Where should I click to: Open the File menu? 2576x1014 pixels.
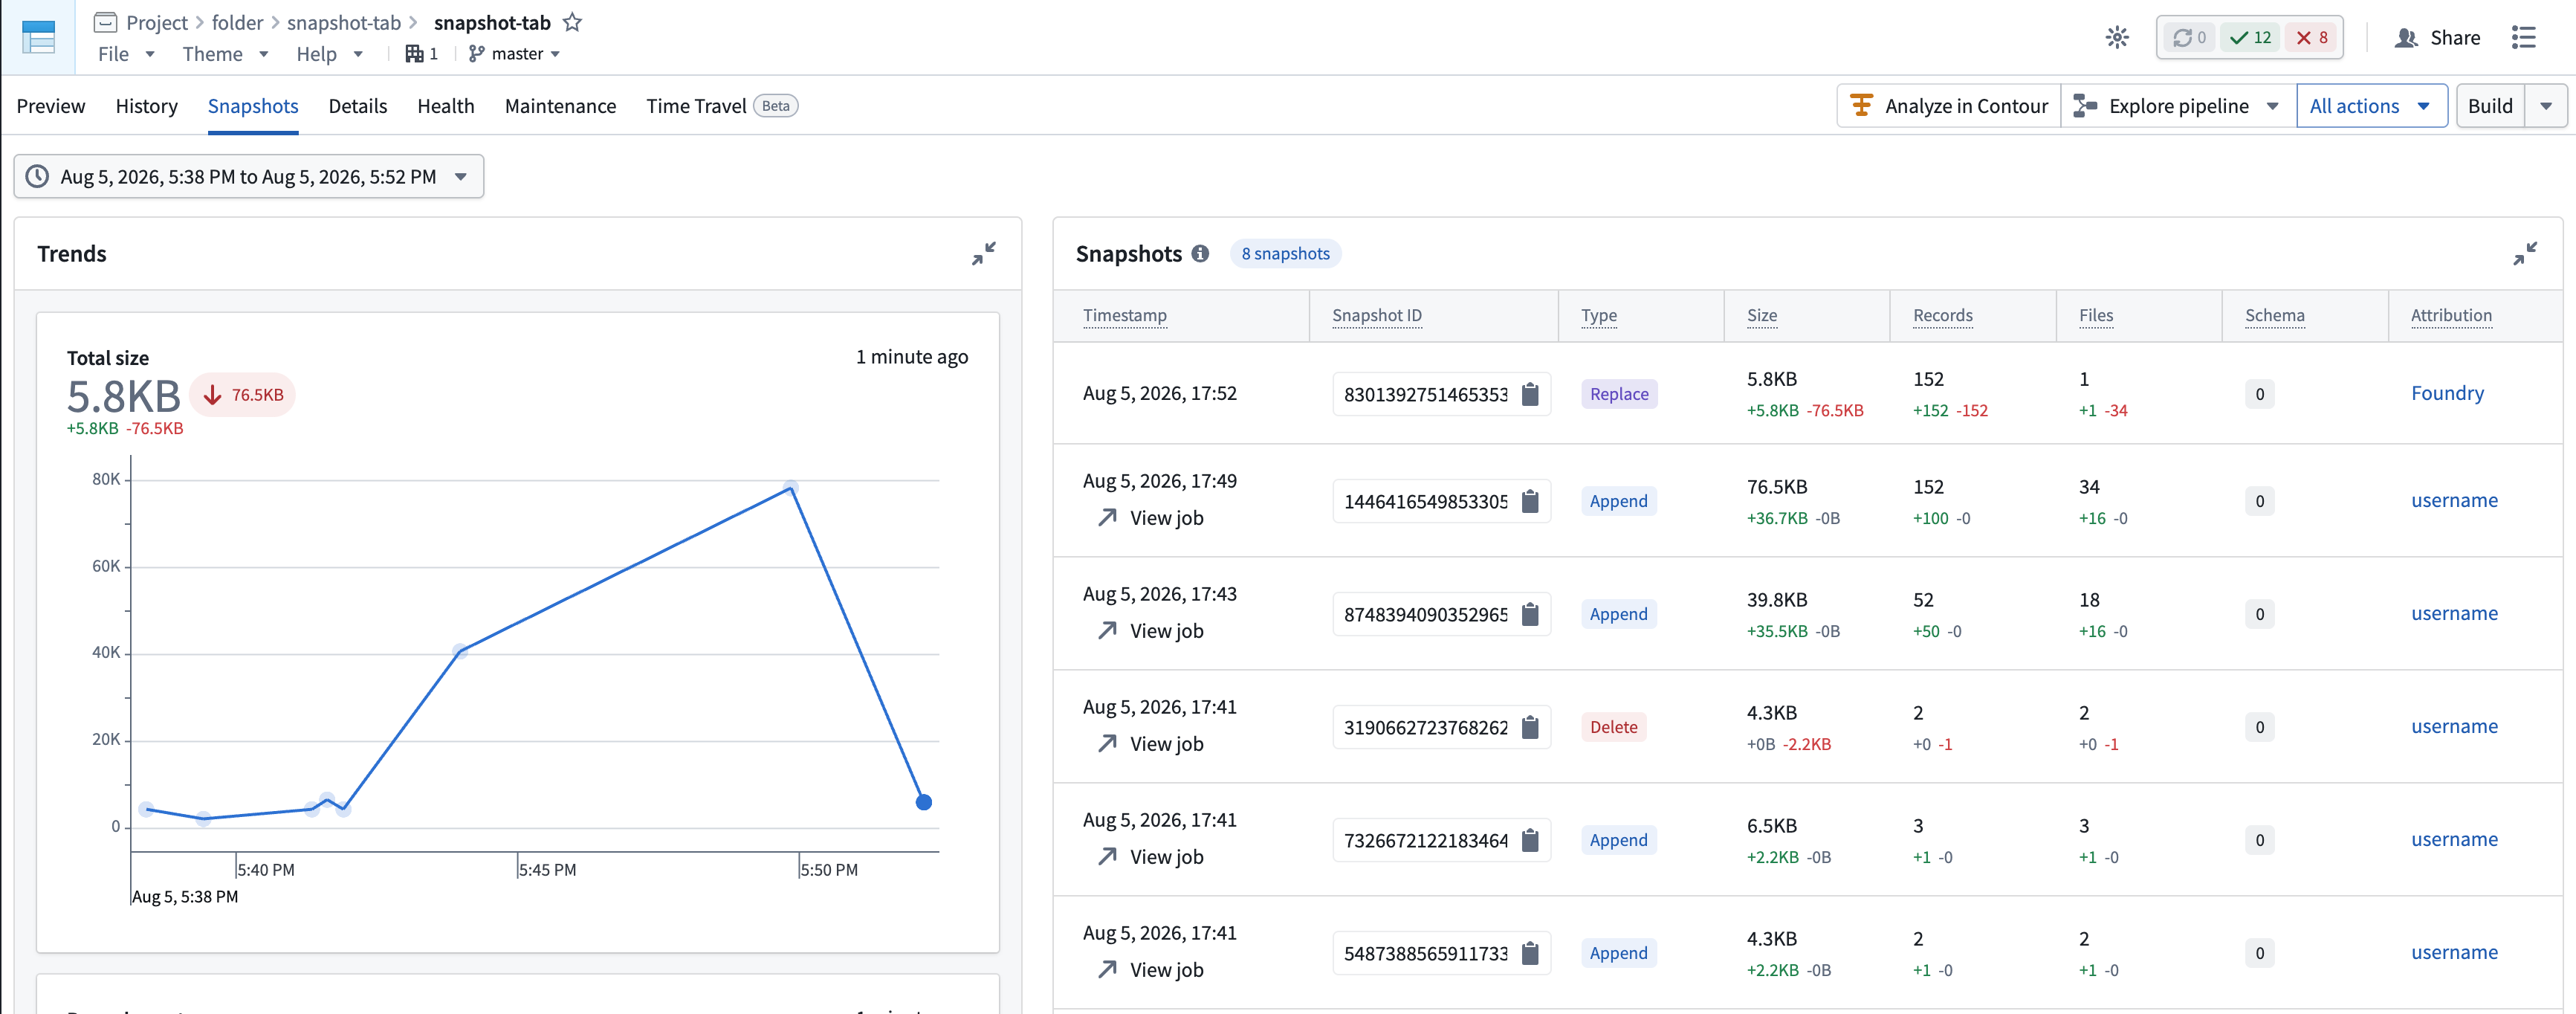pyautogui.click(x=126, y=54)
